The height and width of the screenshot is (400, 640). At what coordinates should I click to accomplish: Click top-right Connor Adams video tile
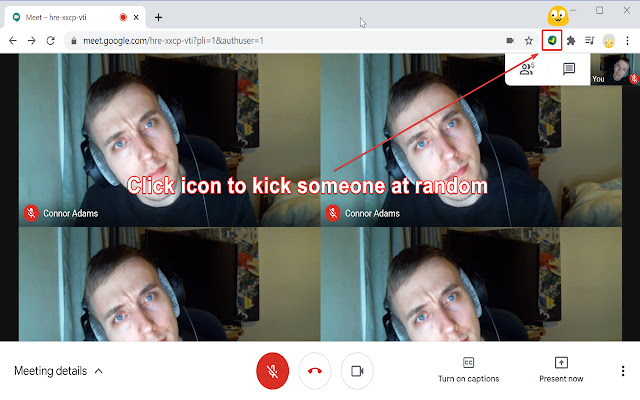[x=471, y=140]
